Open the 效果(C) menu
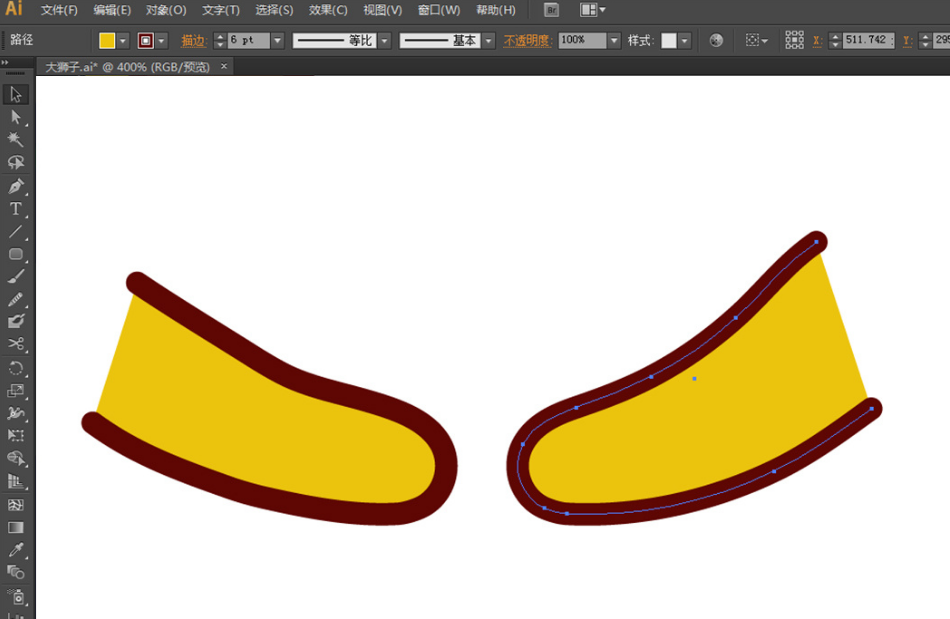This screenshot has height=619, width=950. [328, 10]
